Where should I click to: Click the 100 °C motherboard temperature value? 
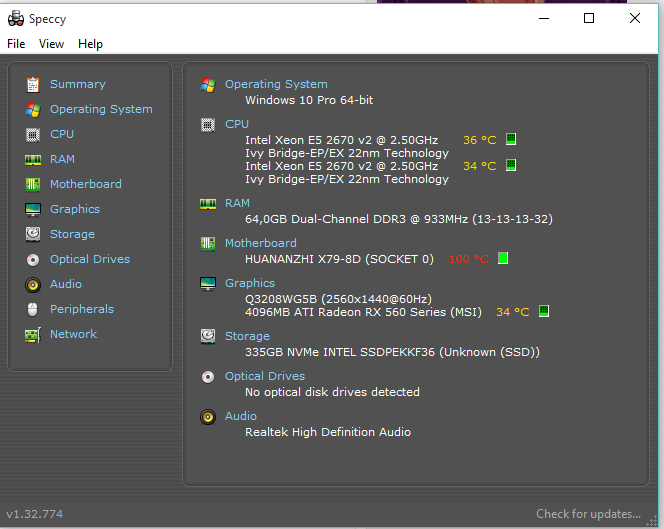(468, 259)
